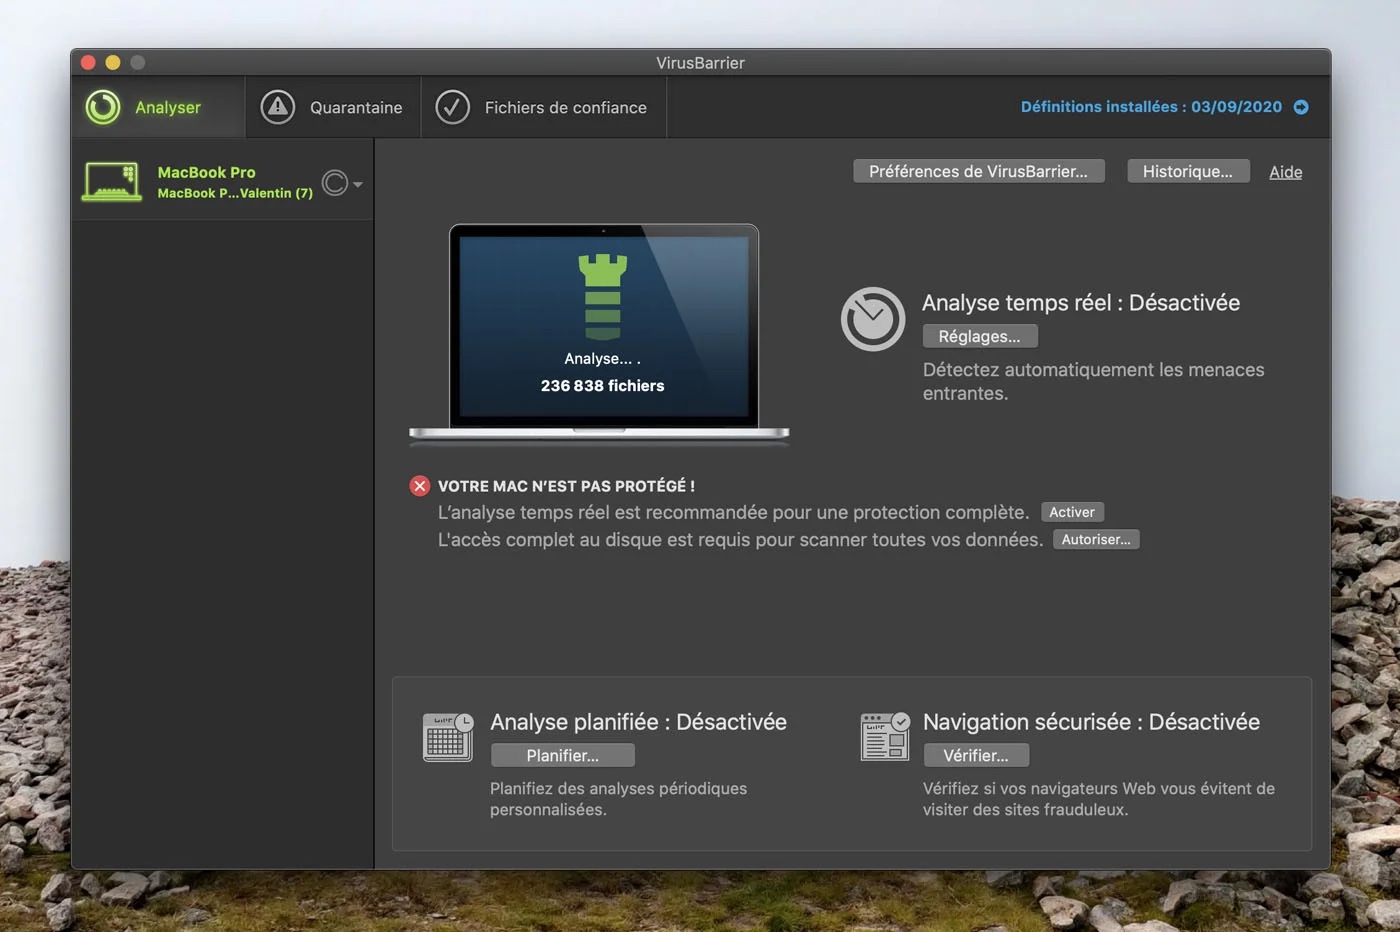1400x932 pixels.
Task: Open Préférences de VirusBarrier...
Action: [x=978, y=171]
